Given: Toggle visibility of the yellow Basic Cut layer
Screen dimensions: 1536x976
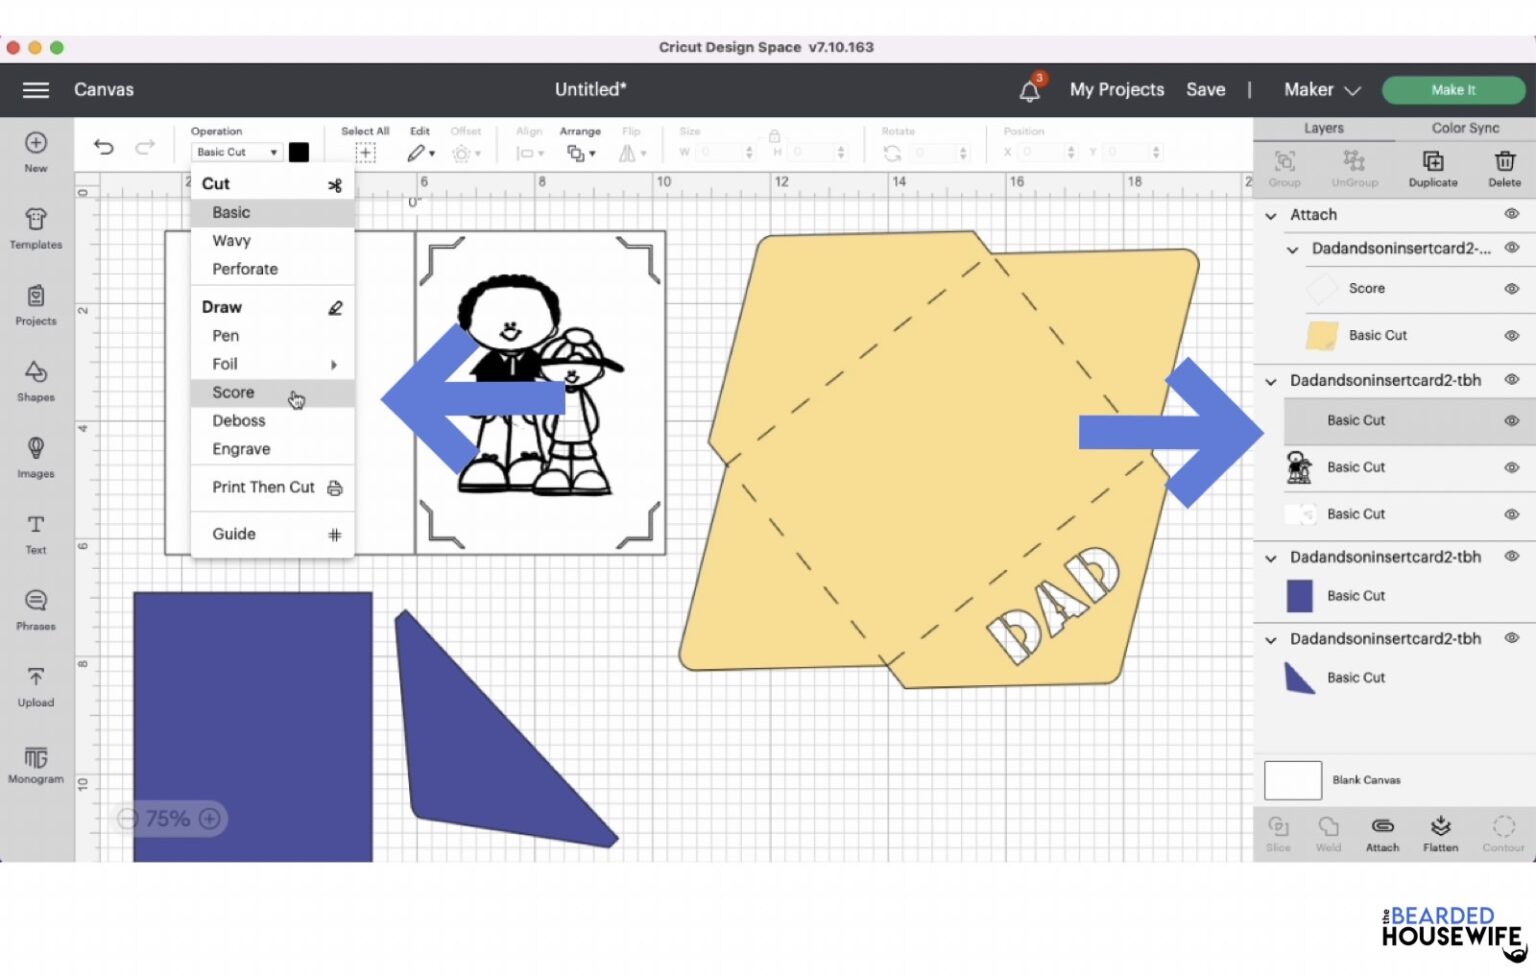Looking at the screenshot, I should point(1510,335).
